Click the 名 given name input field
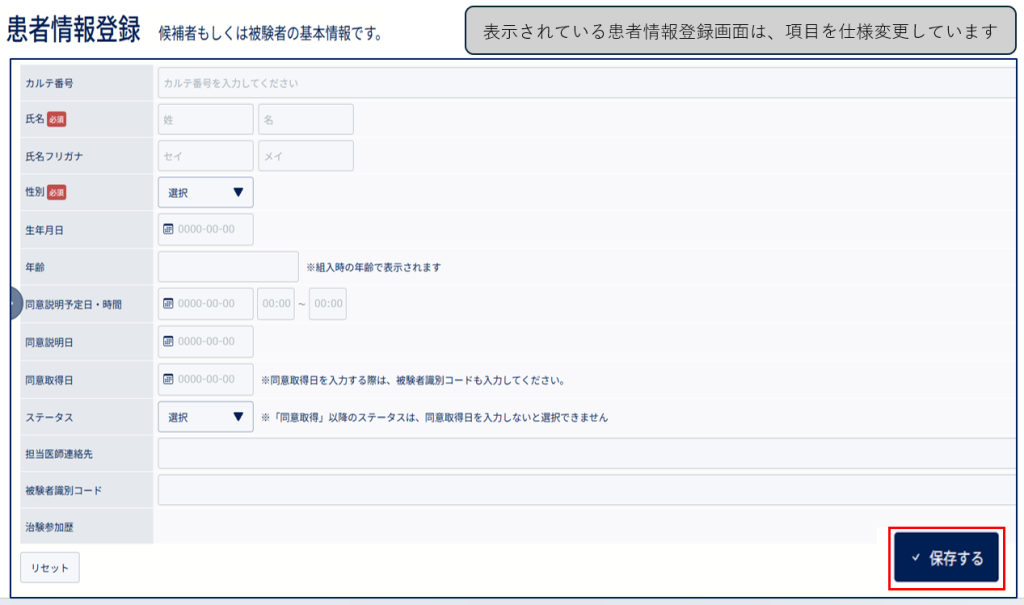This screenshot has width=1024, height=605. 306,120
